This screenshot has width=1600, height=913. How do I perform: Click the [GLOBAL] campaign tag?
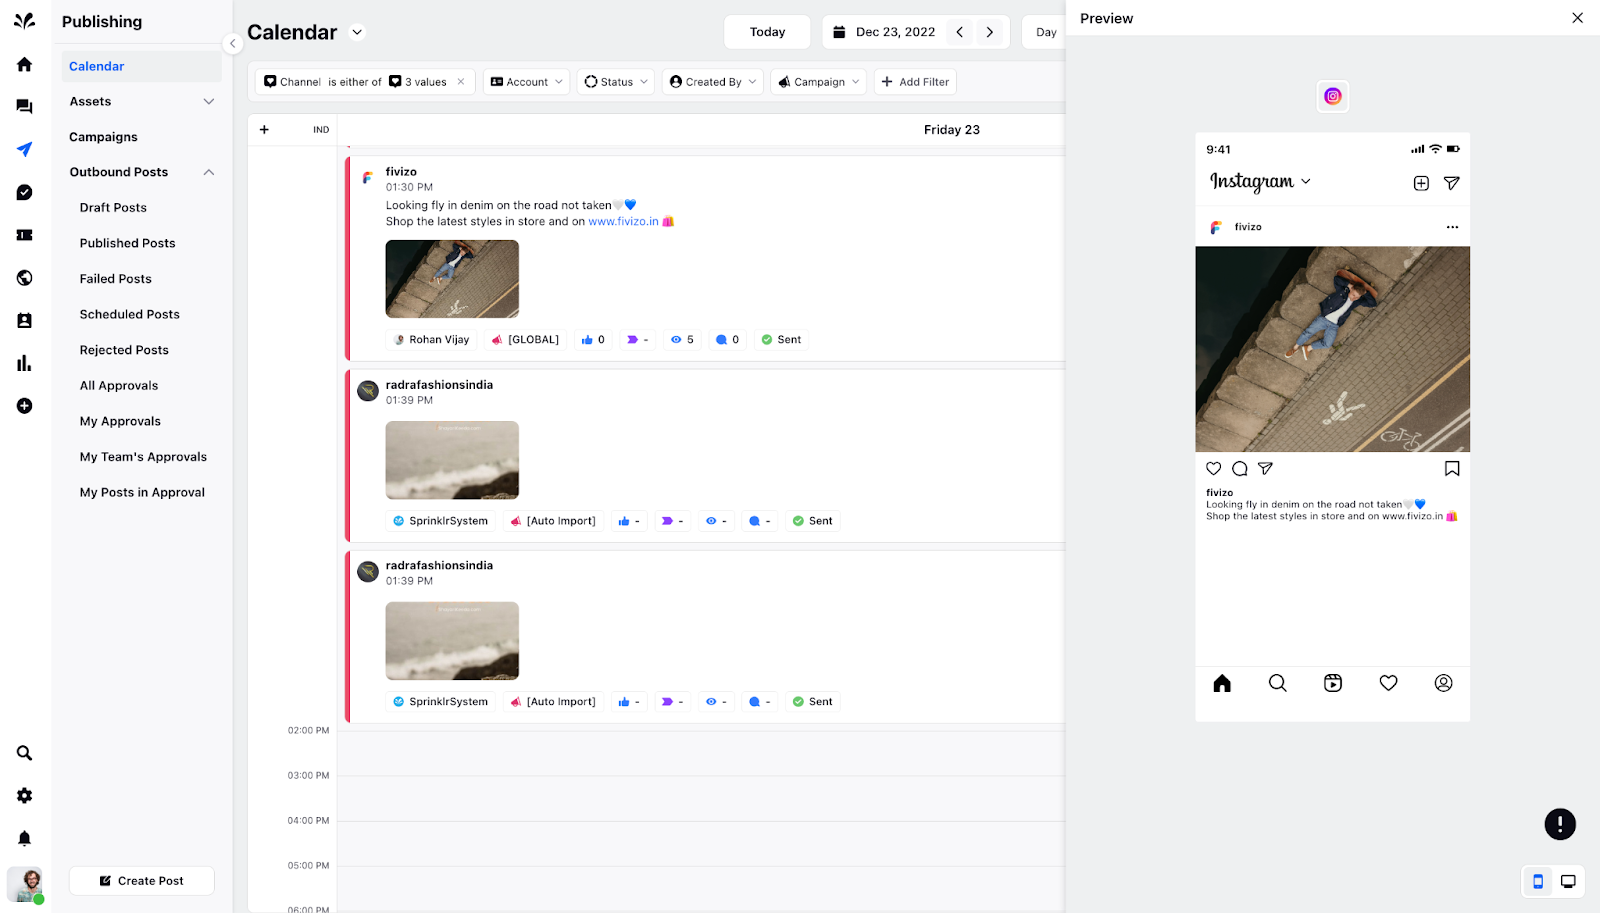tap(525, 340)
